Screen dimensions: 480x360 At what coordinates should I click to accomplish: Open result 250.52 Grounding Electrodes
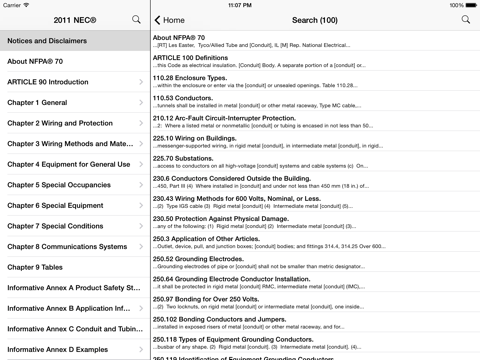click(x=316, y=262)
